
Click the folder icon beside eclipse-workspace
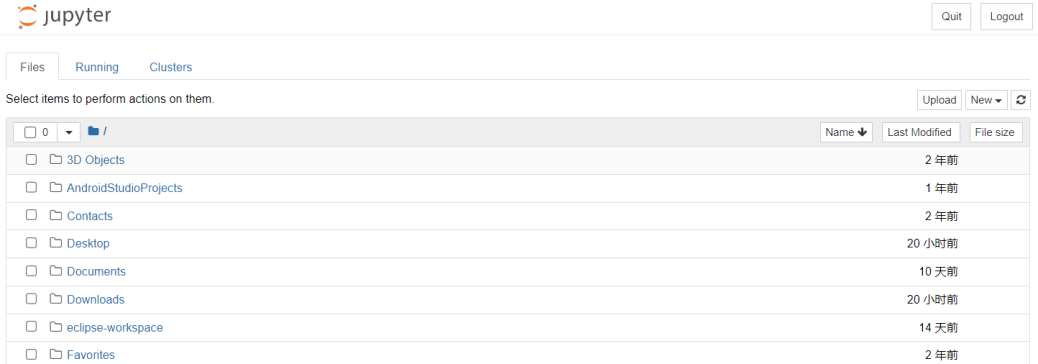[56, 327]
